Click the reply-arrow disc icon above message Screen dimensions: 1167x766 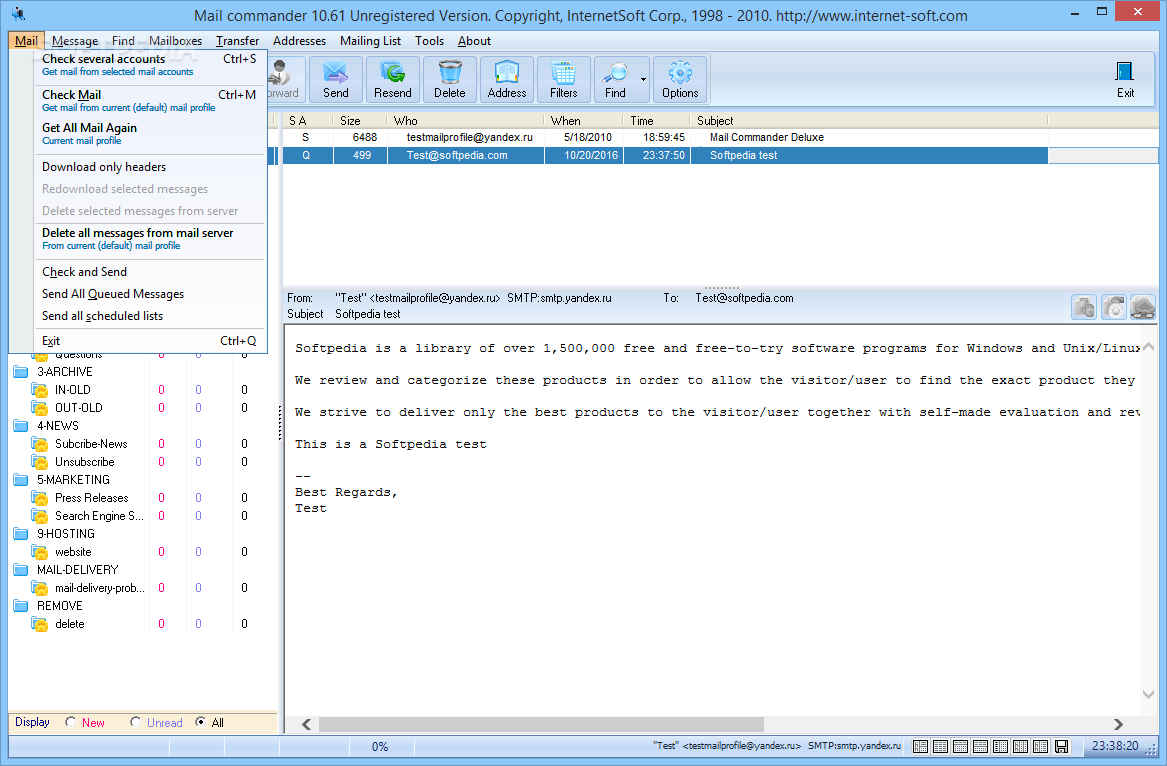point(1113,307)
